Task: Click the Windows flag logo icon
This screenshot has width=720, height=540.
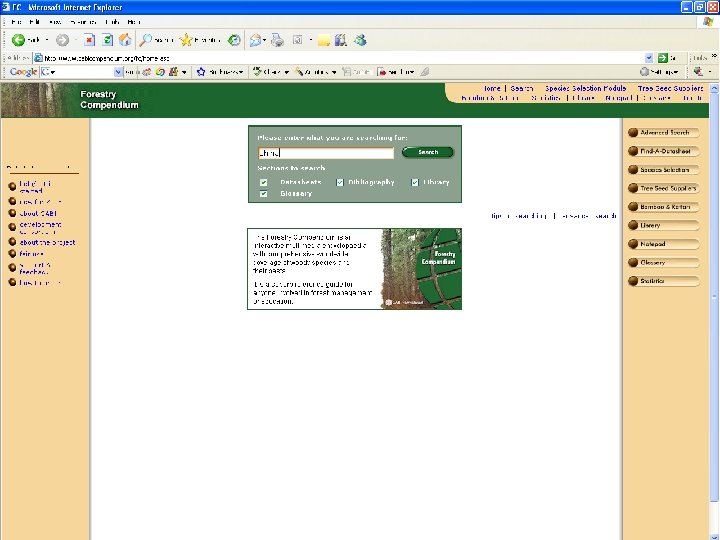Action: (x=708, y=22)
